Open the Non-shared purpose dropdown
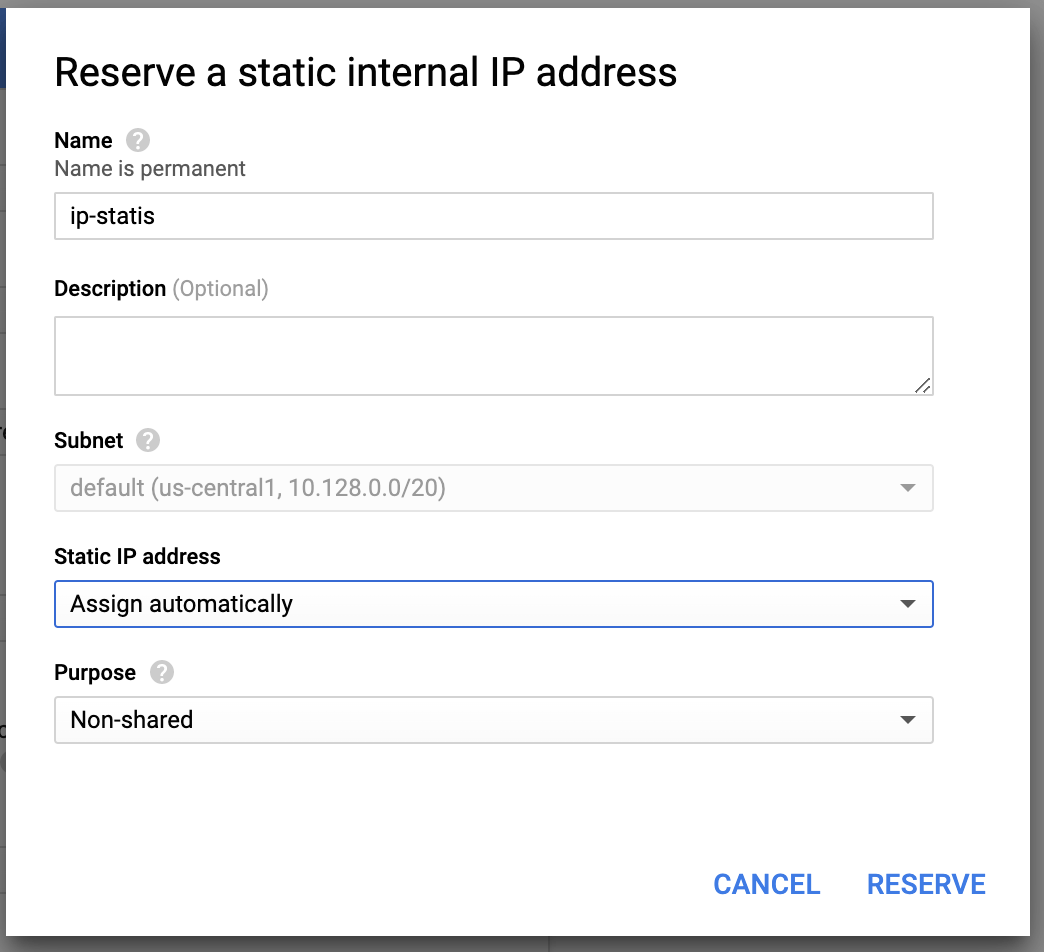1044x952 pixels. click(494, 720)
